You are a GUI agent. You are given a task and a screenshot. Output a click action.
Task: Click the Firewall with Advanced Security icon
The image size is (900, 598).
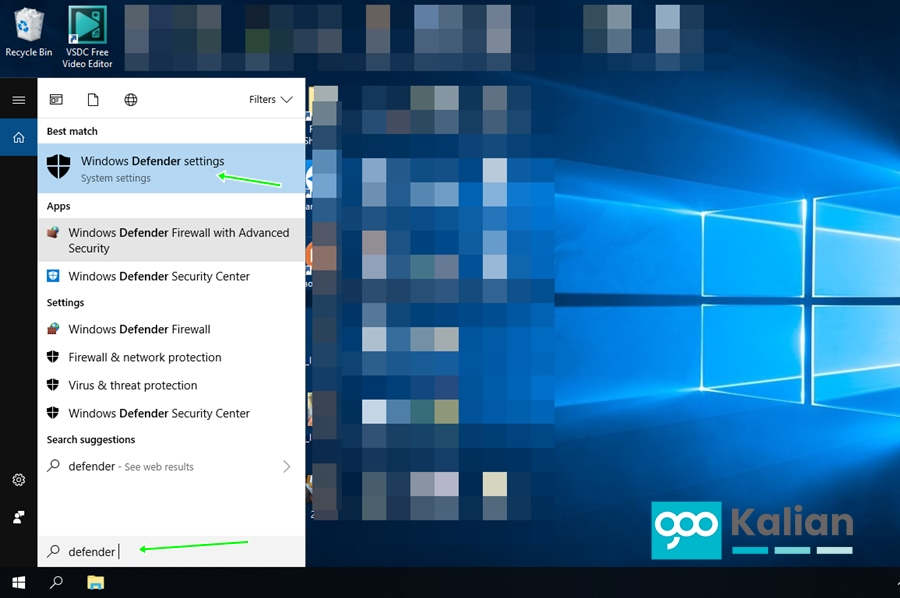[x=53, y=232]
